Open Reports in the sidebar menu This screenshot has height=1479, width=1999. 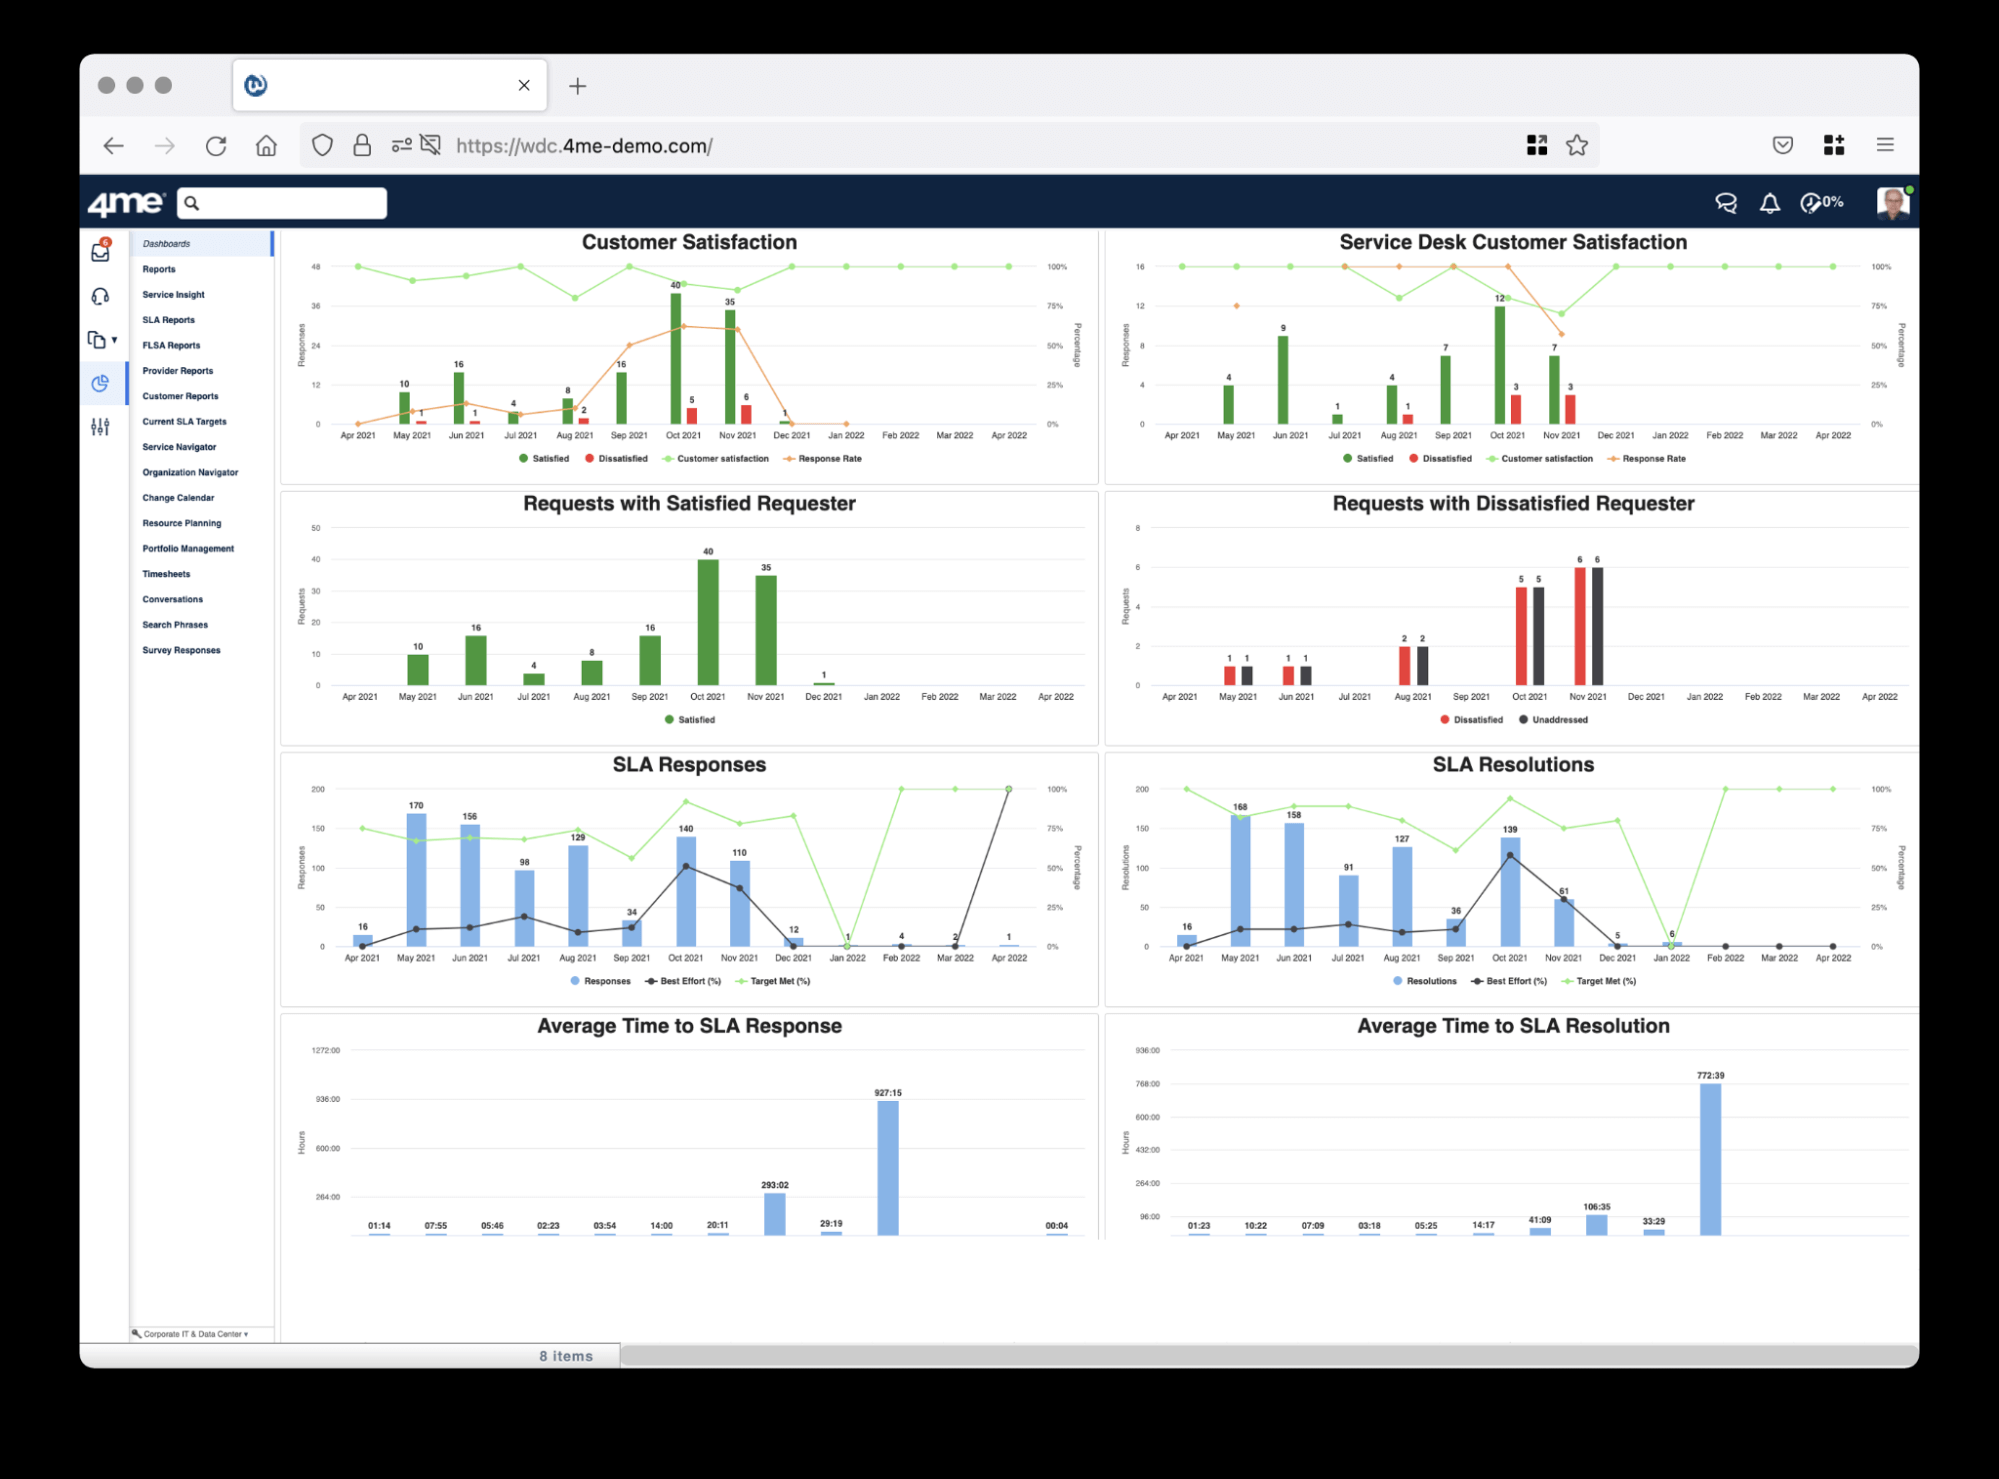coord(159,269)
